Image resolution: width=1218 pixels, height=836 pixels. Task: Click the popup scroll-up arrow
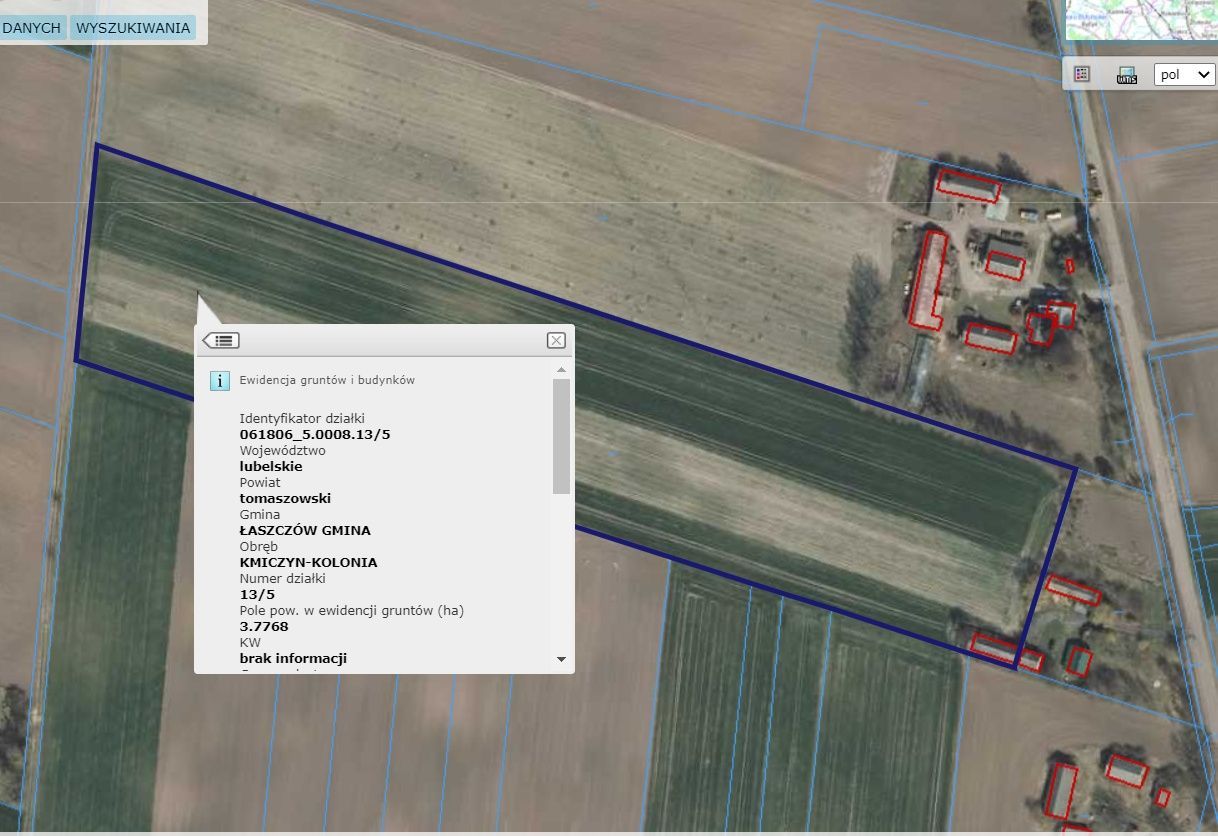coord(561,370)
